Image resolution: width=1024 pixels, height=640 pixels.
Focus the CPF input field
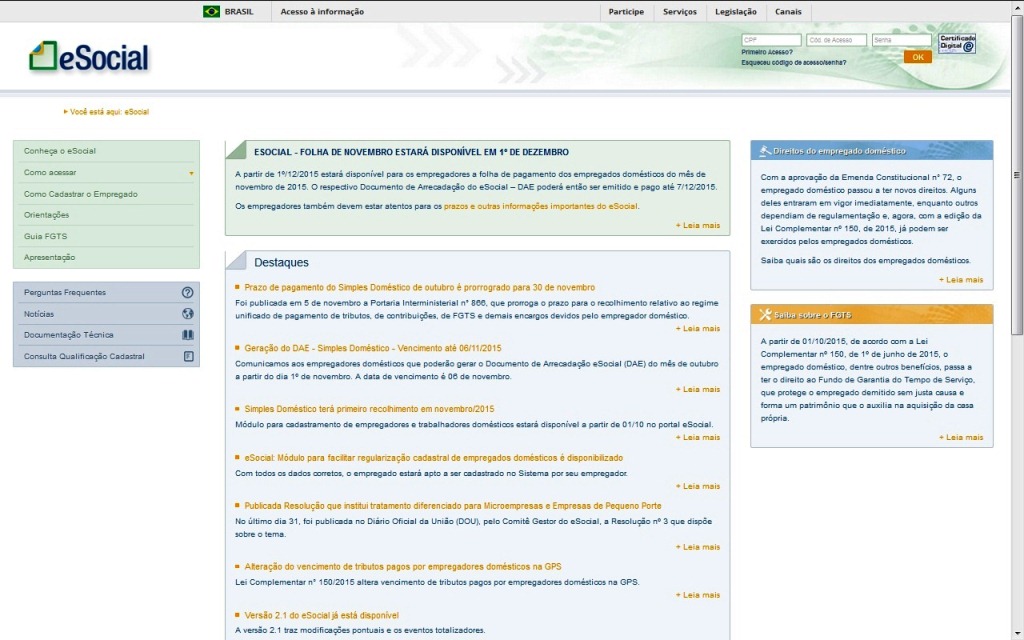pos(771,40)
